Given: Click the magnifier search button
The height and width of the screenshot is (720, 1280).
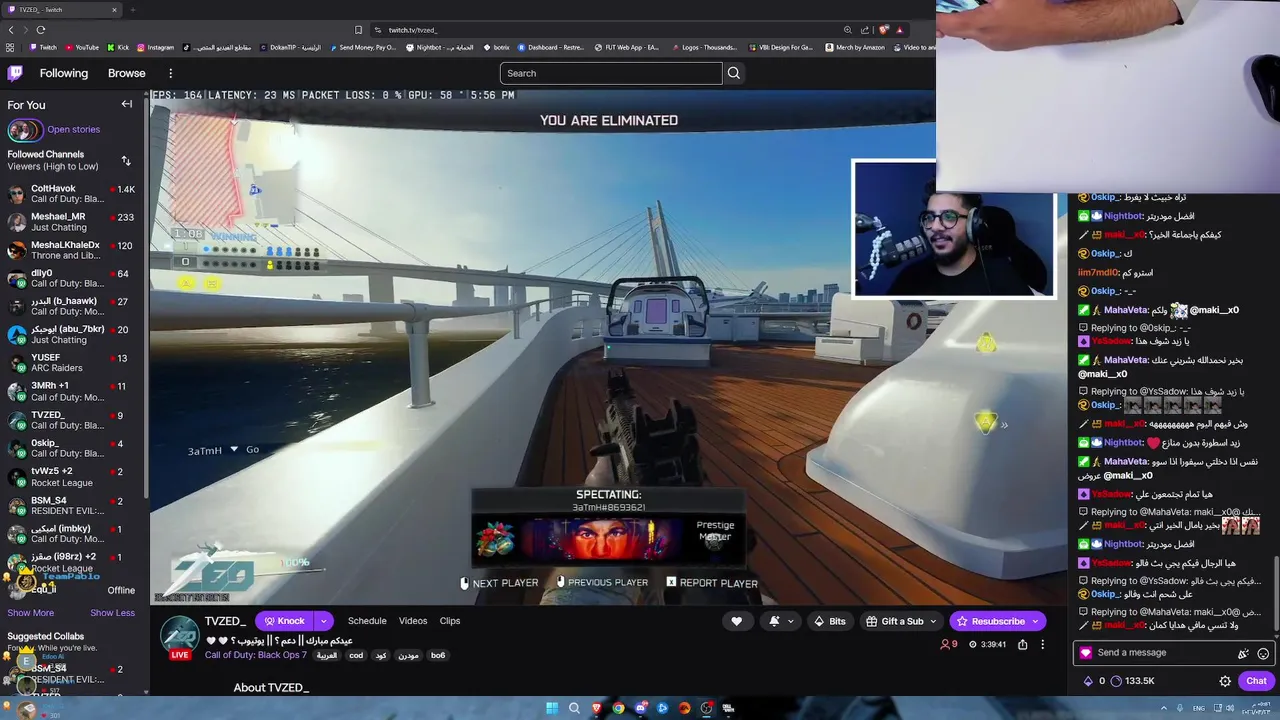Looking at the screenshot, I should [x=734, y=73].
